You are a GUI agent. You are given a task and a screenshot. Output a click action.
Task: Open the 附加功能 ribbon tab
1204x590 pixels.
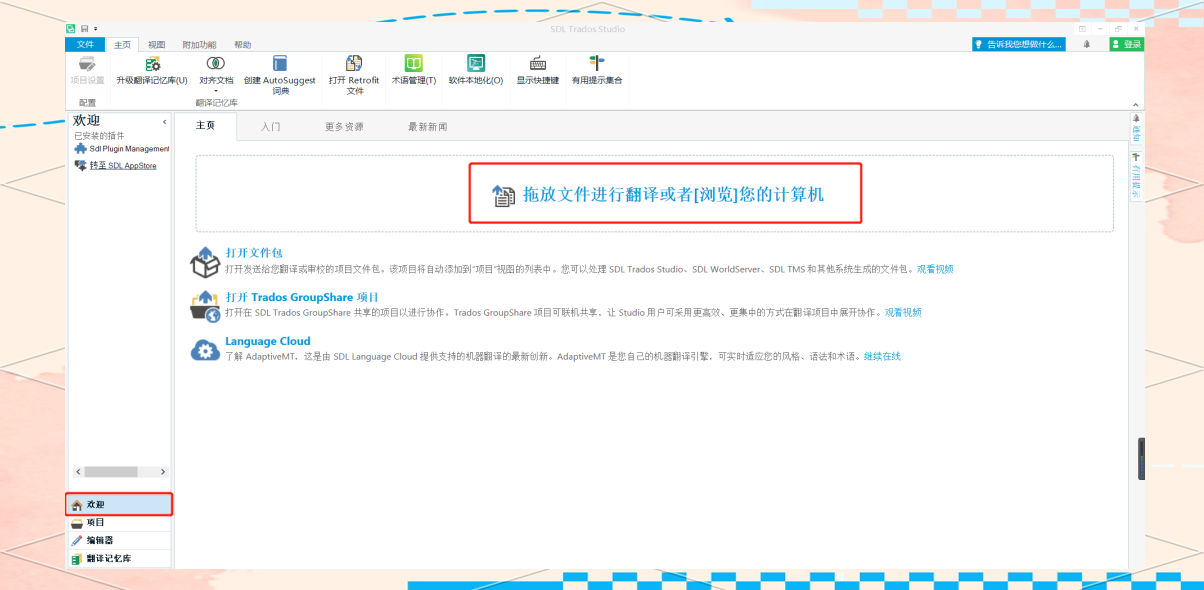199,45
